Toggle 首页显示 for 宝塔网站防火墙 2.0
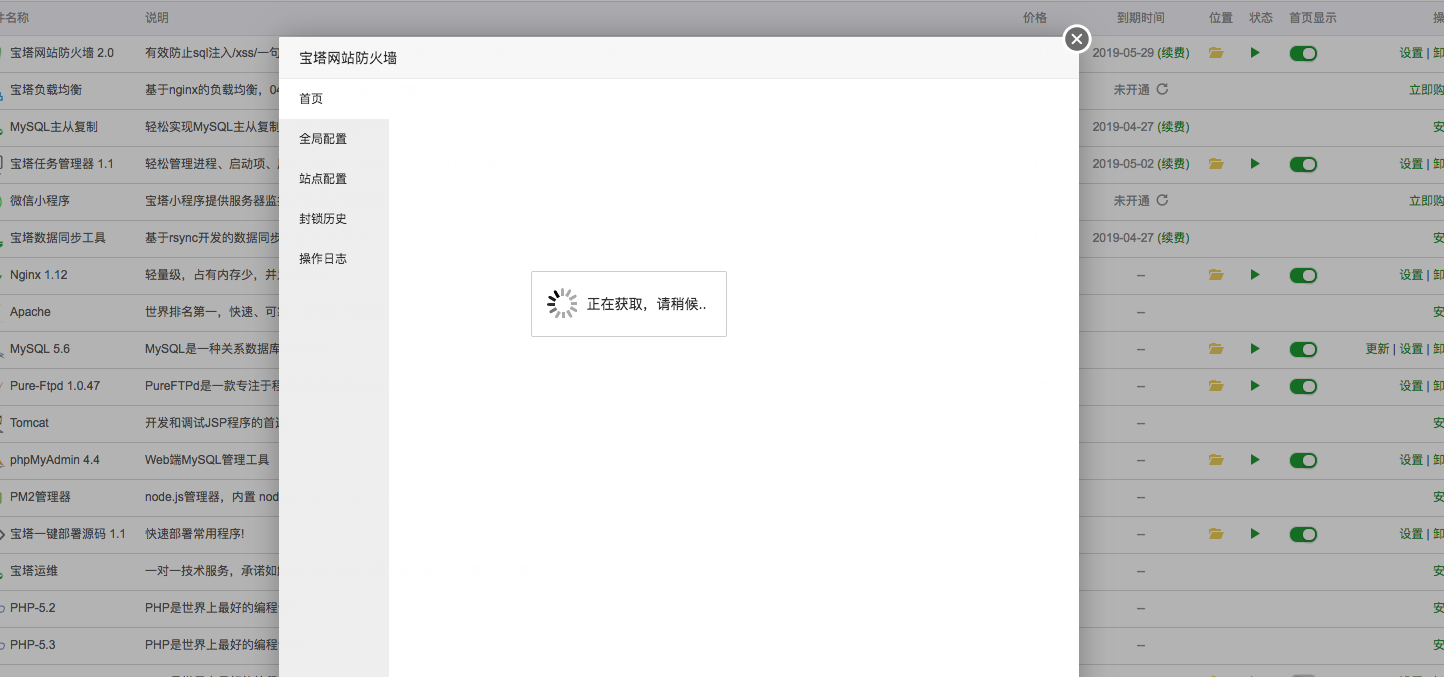1444x677 pixels. click(x=1303, y=53)
